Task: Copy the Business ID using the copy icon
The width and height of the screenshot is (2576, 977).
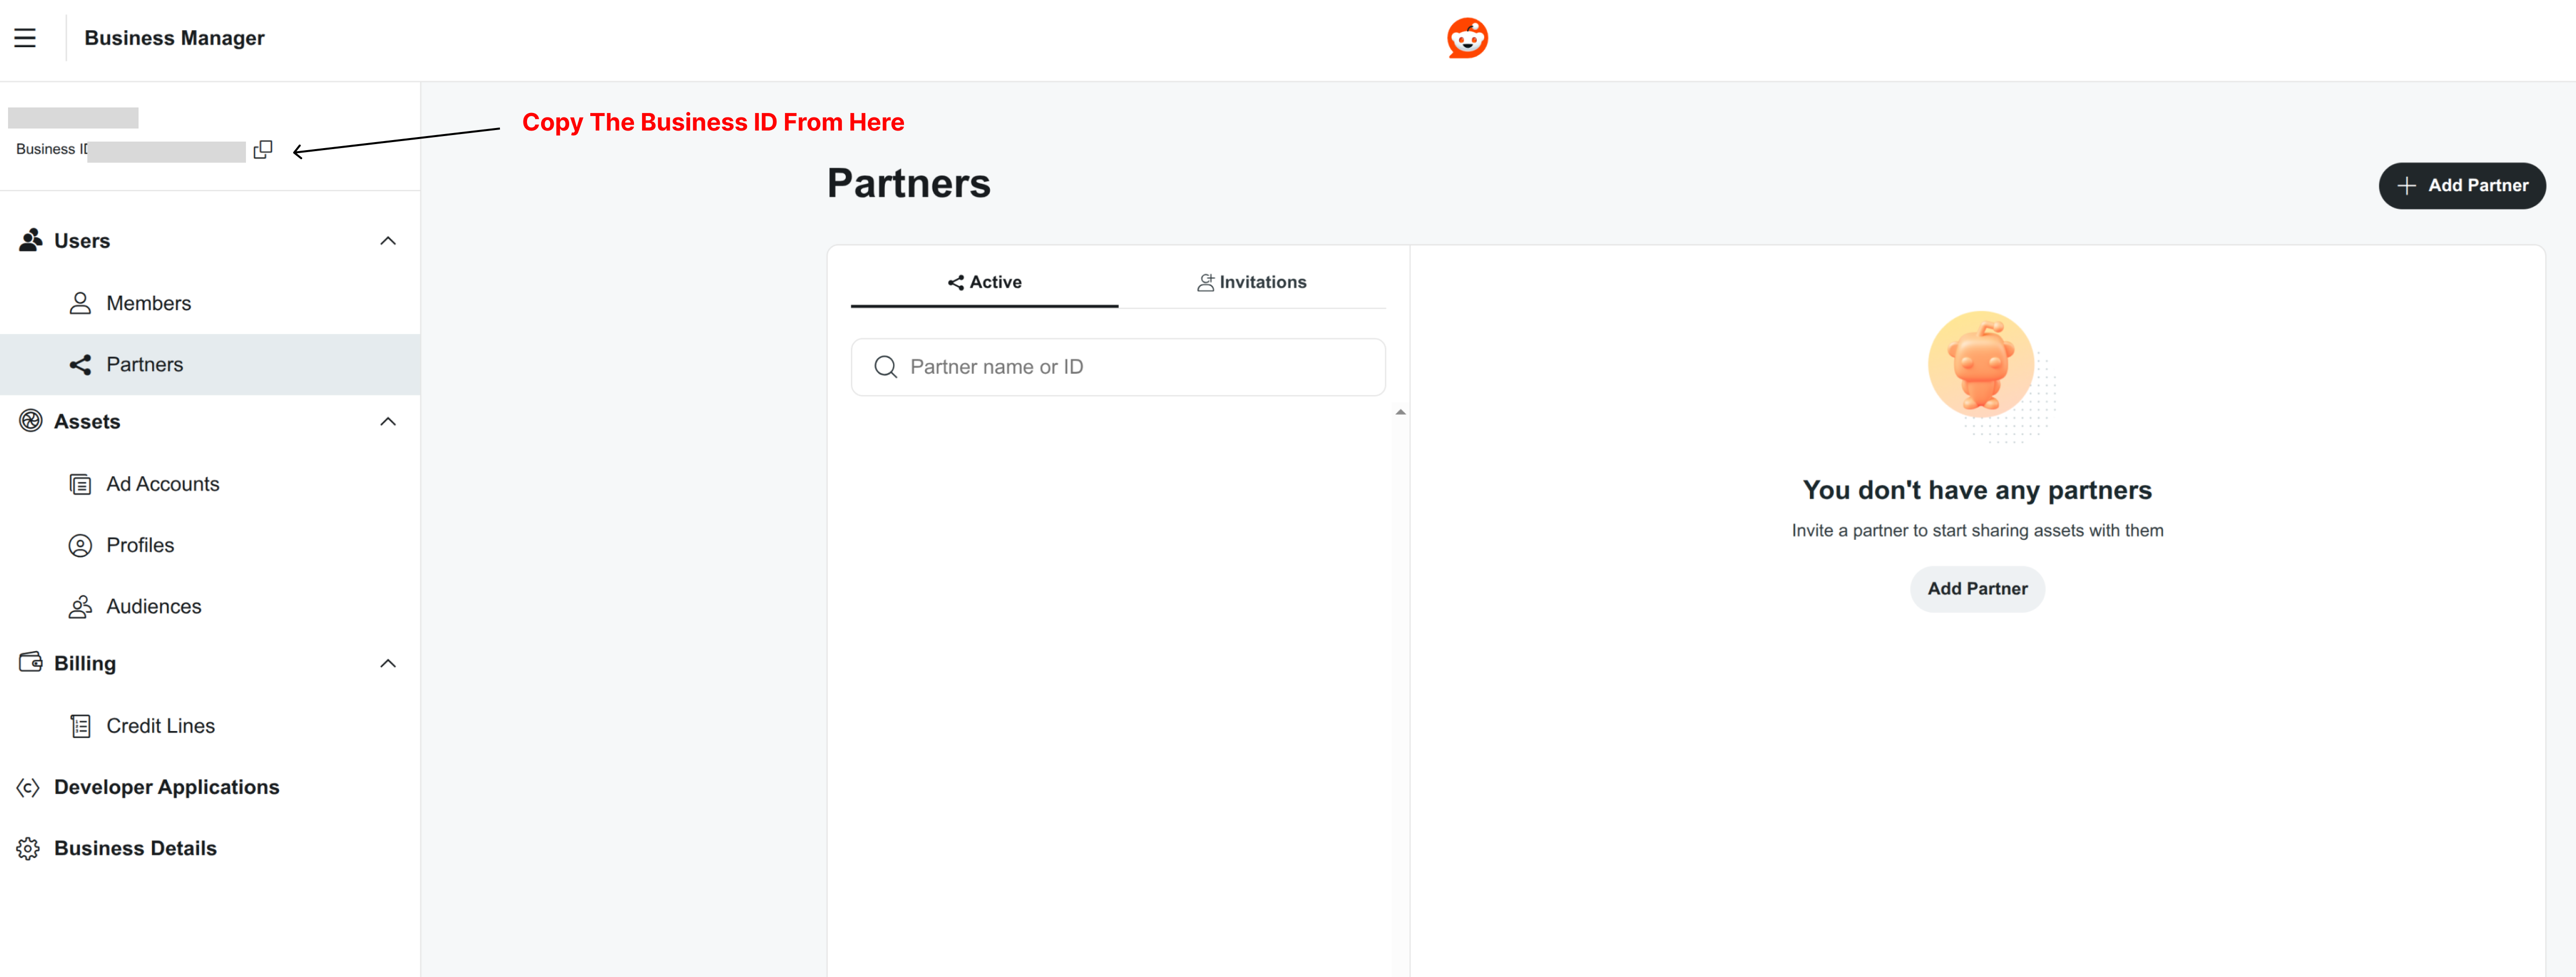Action: point(263,149)
